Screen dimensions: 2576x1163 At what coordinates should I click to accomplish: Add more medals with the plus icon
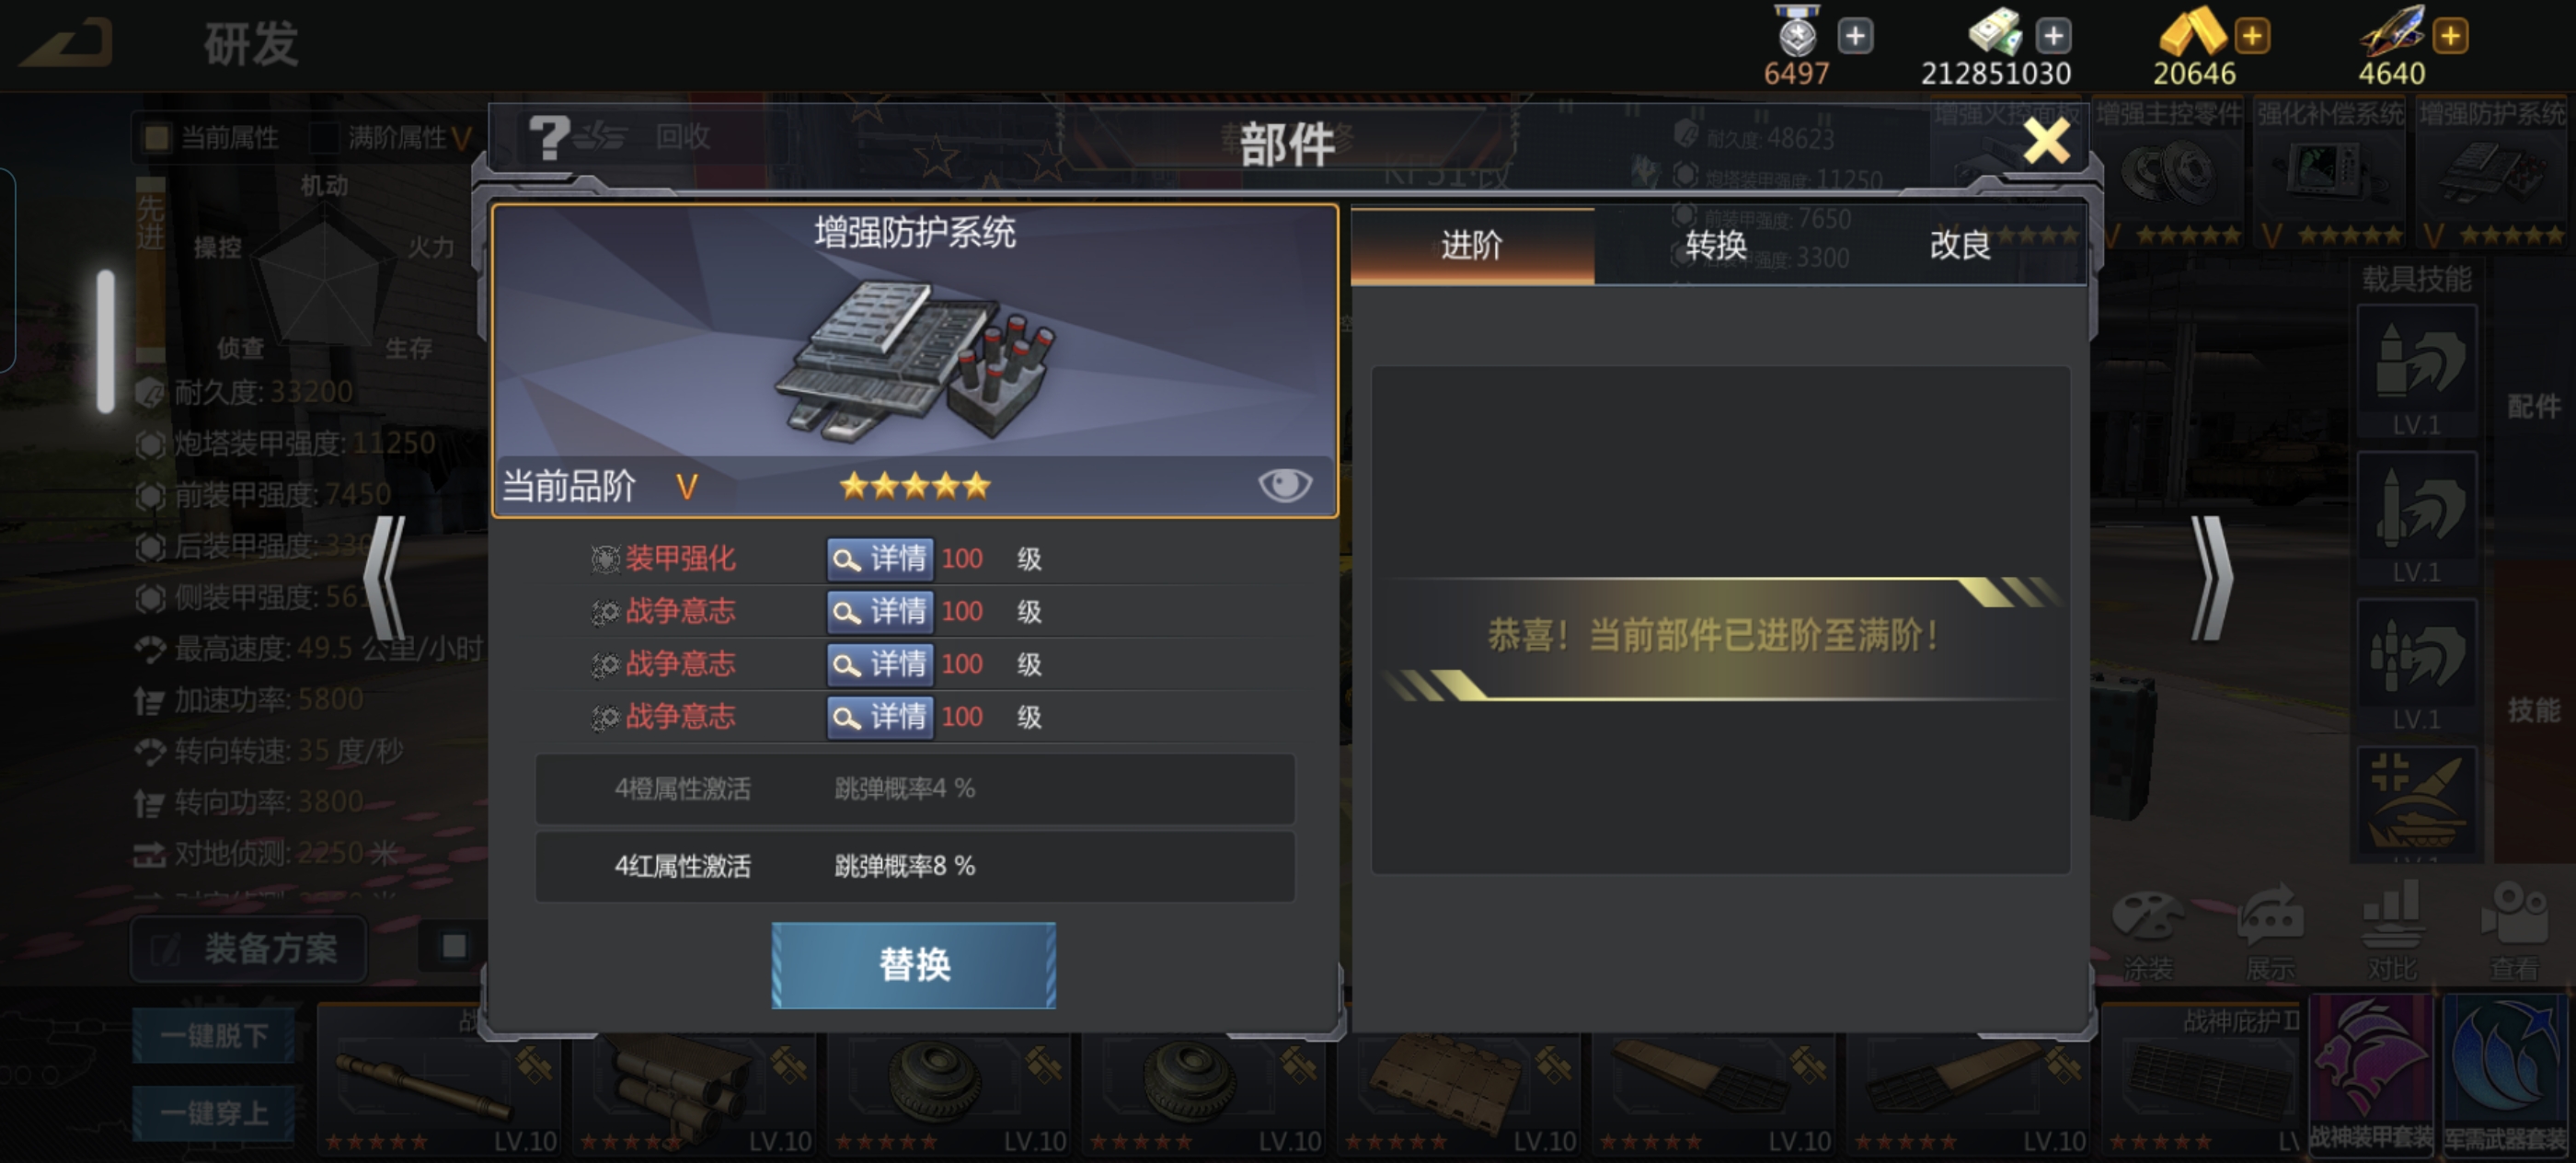[1855, 36]
